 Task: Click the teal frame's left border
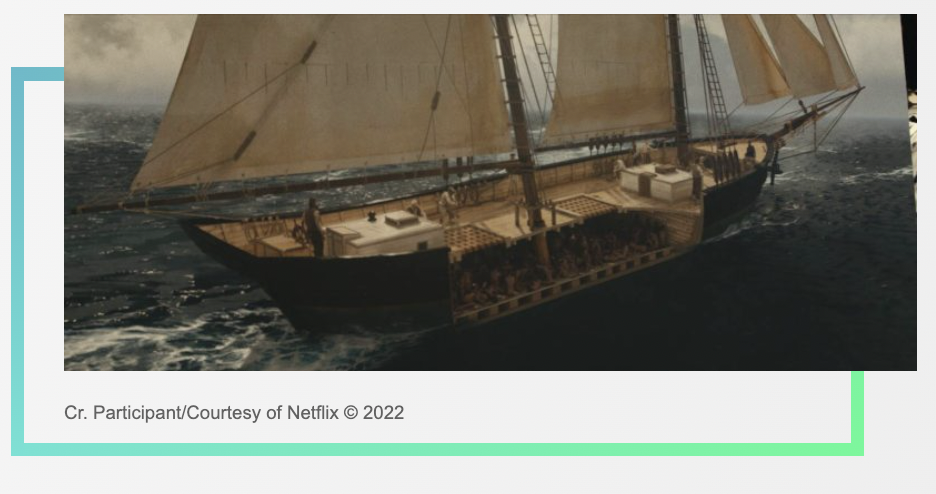pos(17,260)
